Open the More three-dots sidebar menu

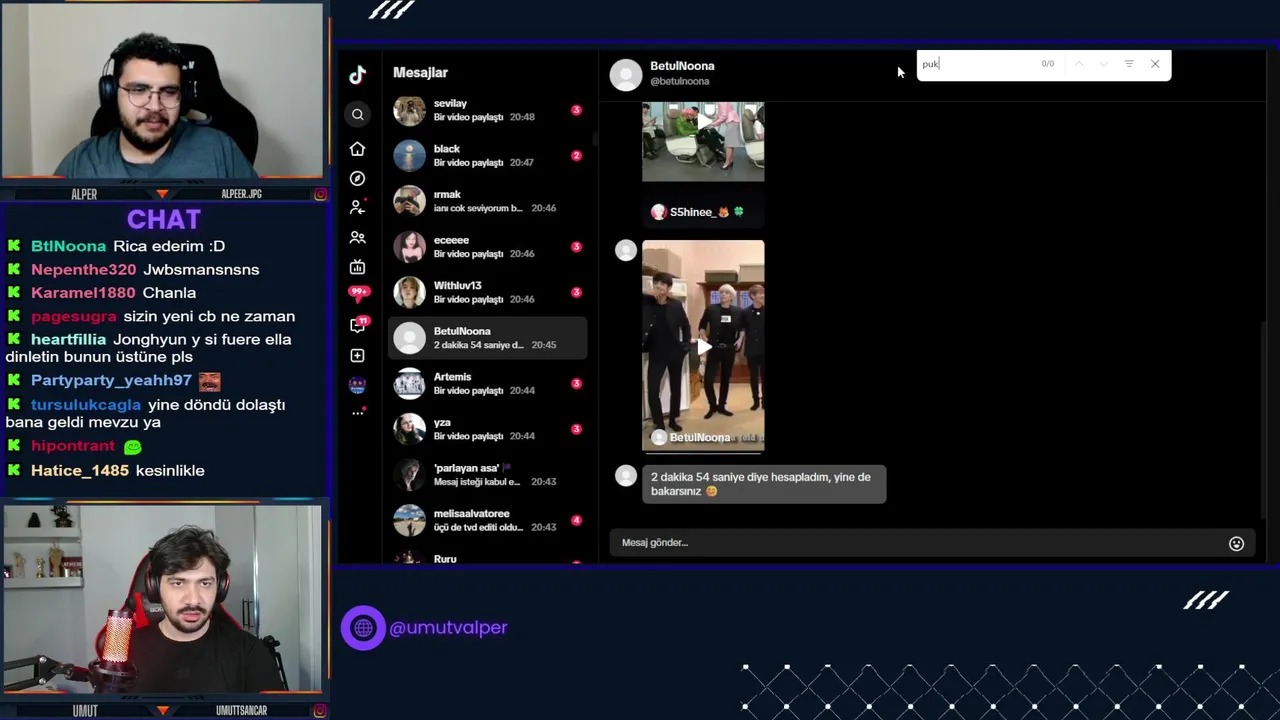pos(357,412)
